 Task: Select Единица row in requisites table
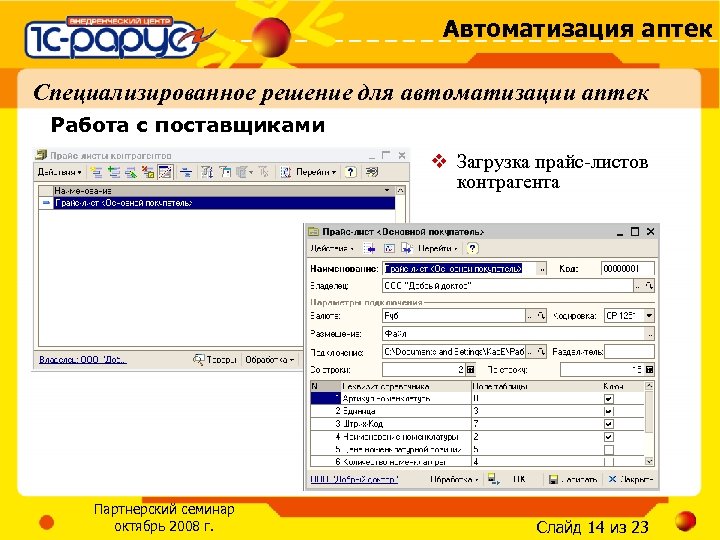tap(478, 411)
